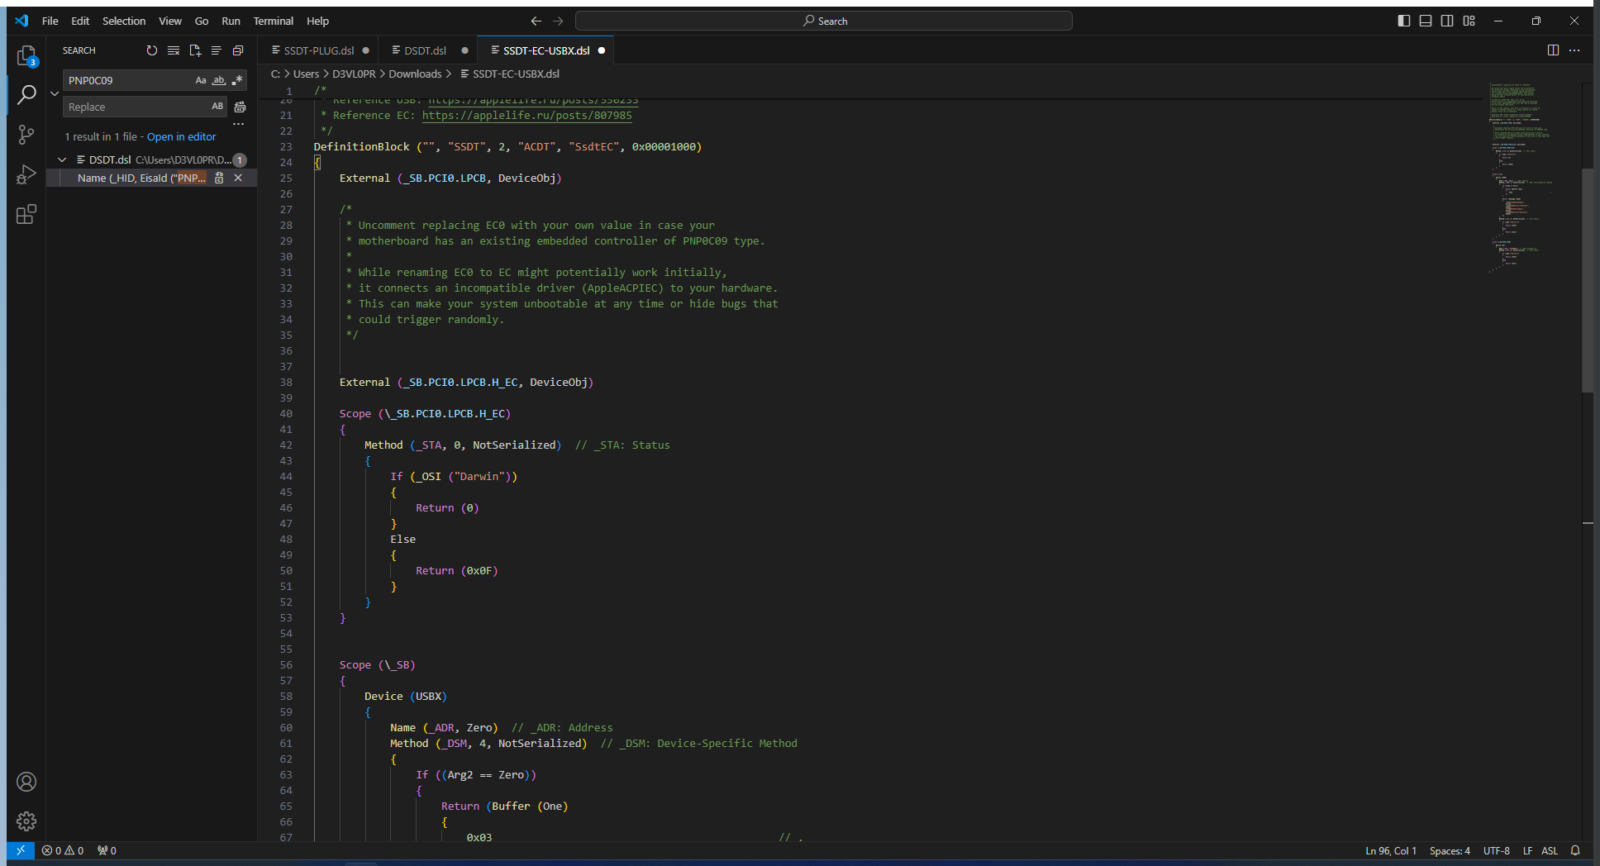Open the Extensions view in activity bar
Screen dimensions: 1600x866
(26, 215)
